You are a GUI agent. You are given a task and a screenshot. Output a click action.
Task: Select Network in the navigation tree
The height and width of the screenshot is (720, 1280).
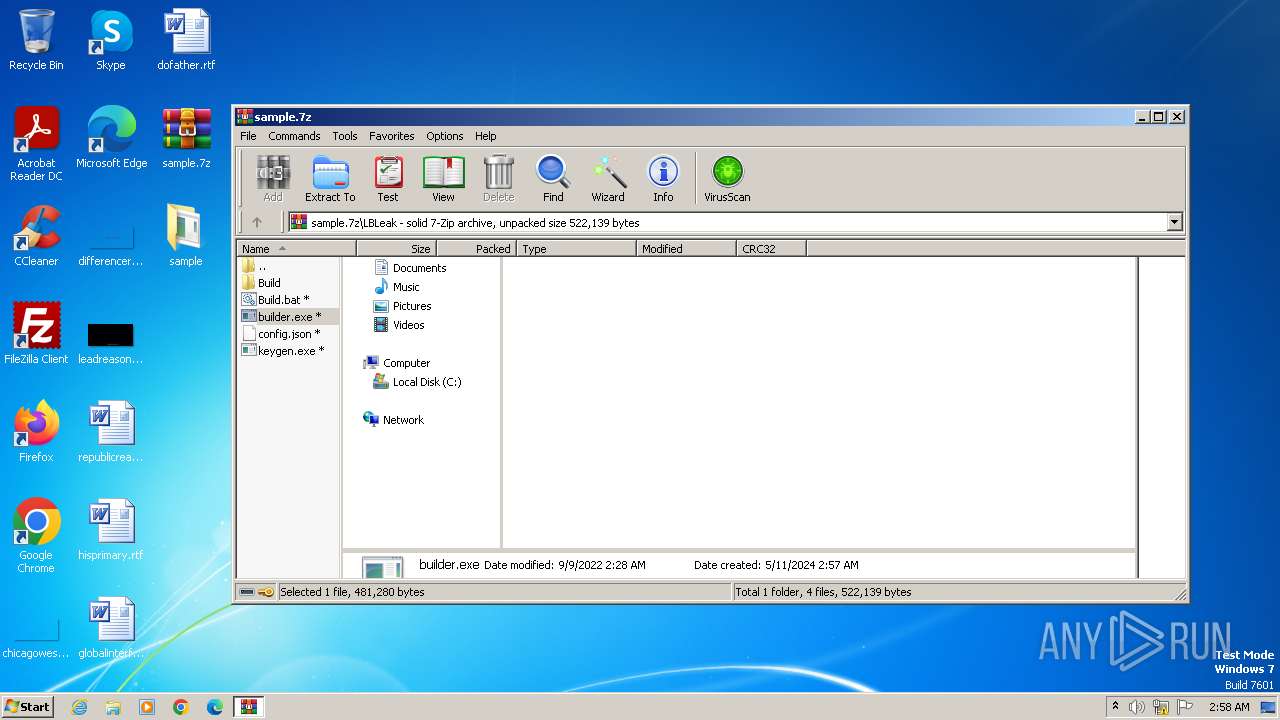(394, 420)
